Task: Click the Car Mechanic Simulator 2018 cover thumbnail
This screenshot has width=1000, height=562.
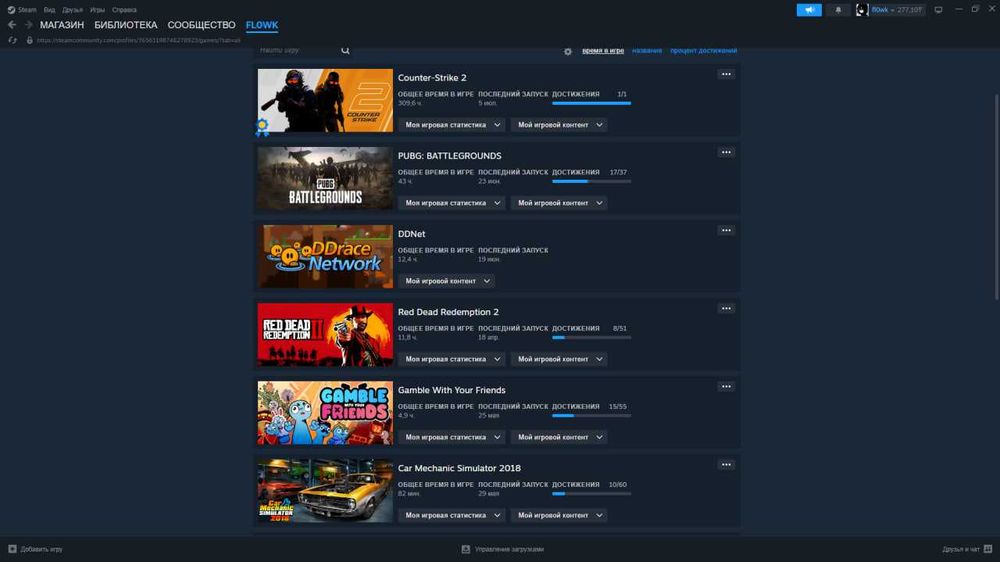Action: tap(325, 491)
